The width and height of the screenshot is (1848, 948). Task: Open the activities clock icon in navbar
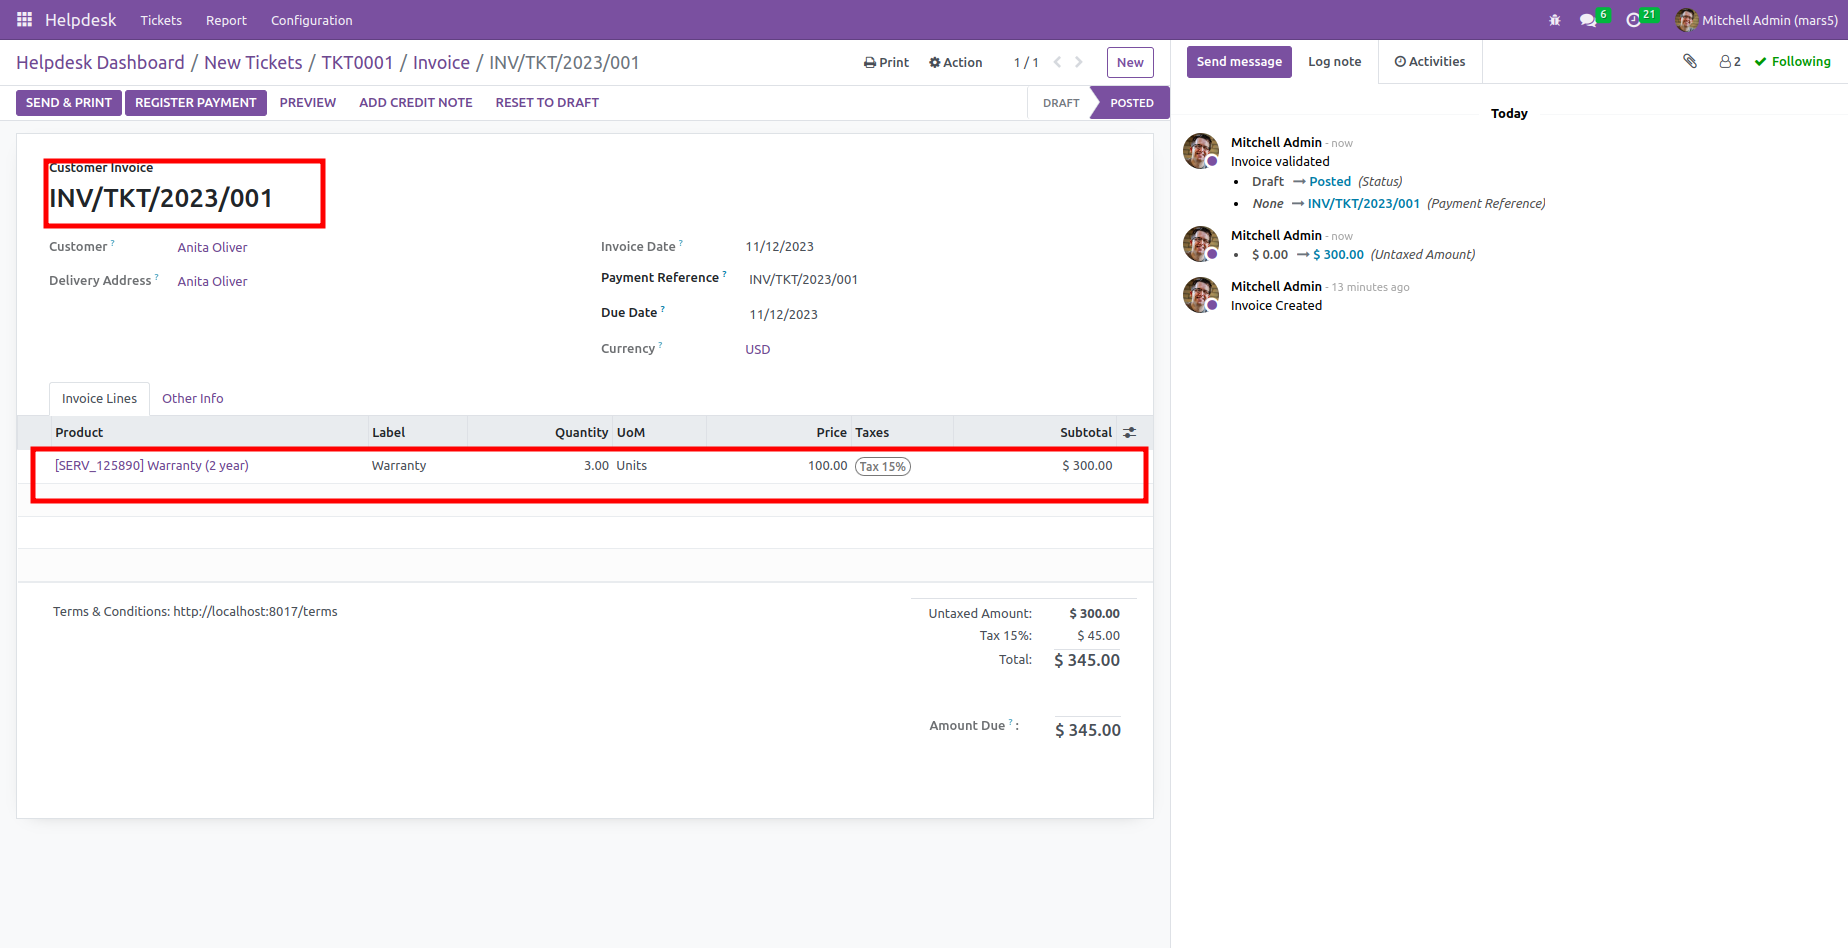[x=1634, y=20]
